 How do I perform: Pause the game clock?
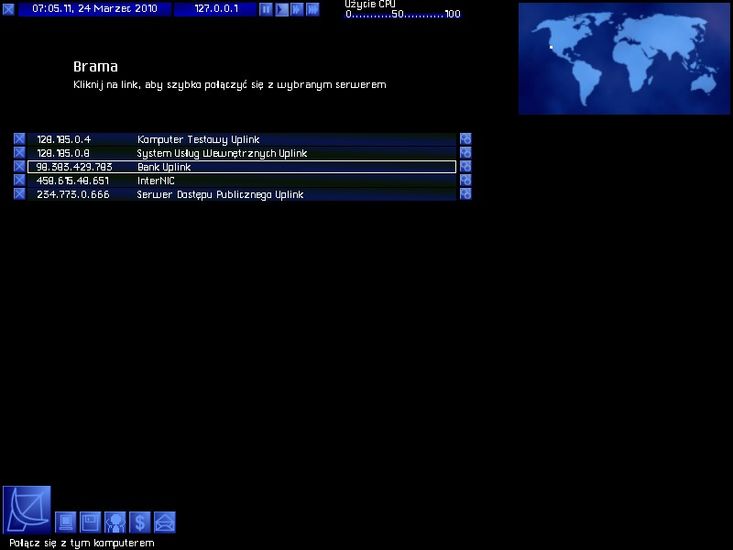pyautogui.click(x=266, y=9)
